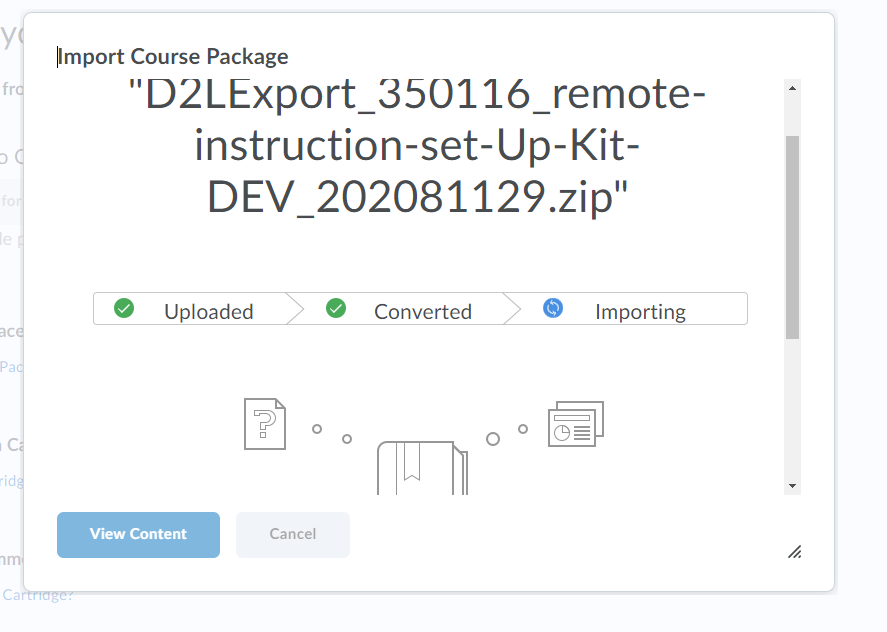Click the View Content button
Image resolution: width=887 pixels, height=632 pixels.
pyautogui.click(x=139, y=535)
